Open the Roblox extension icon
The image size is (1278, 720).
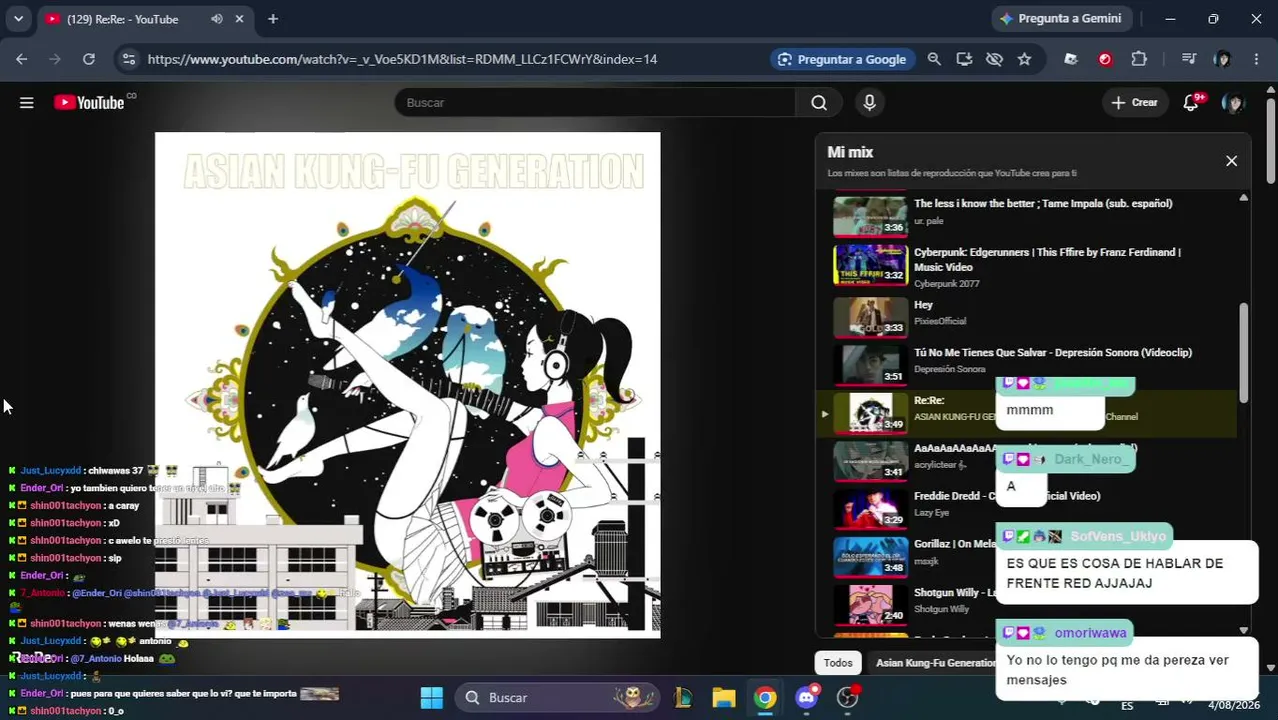[x=1071, y=59]
